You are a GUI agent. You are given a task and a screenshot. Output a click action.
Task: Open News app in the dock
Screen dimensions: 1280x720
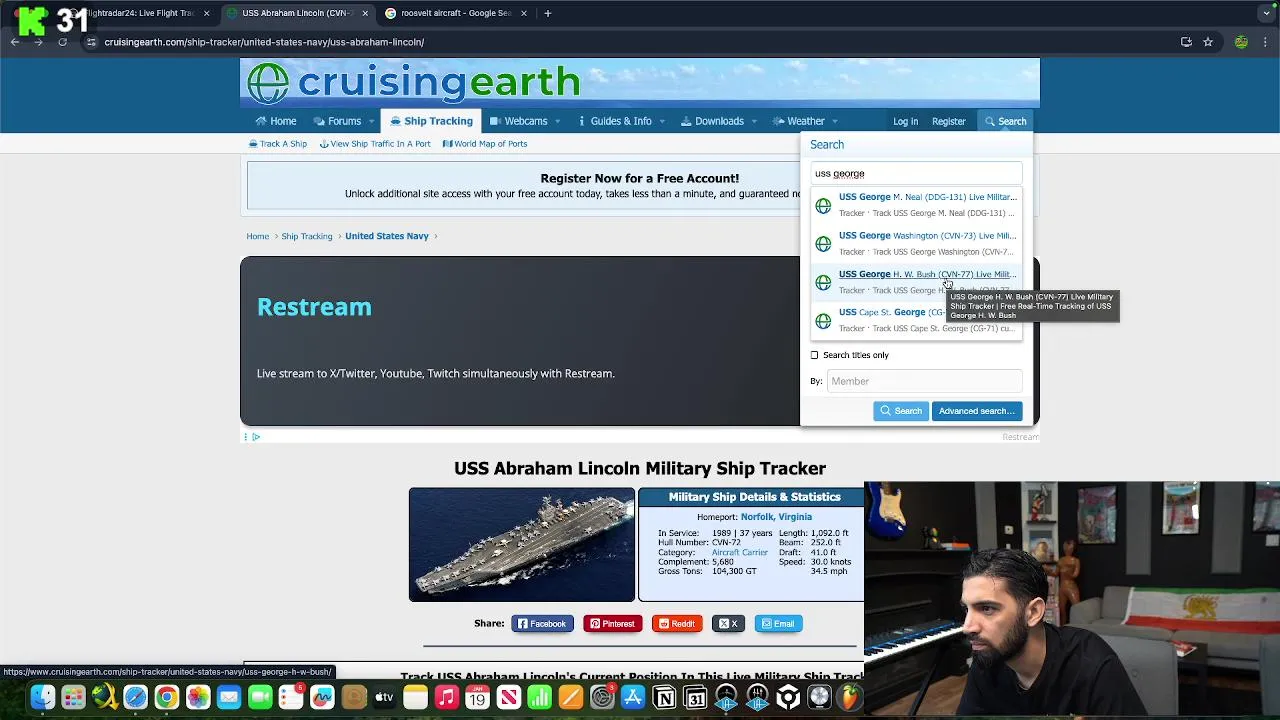[508, 697]
